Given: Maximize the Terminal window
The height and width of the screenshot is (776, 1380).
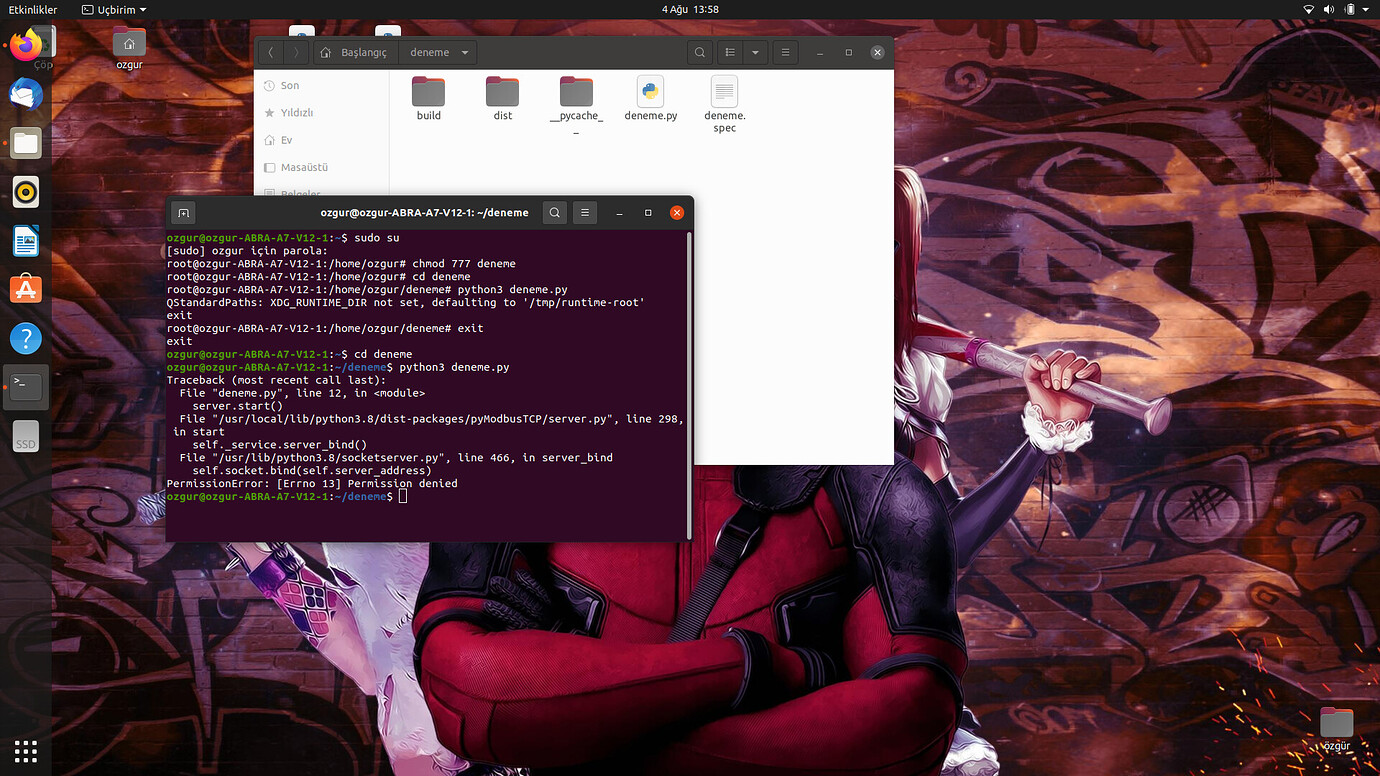Looking at the screenshot, I should pos(648,213).
